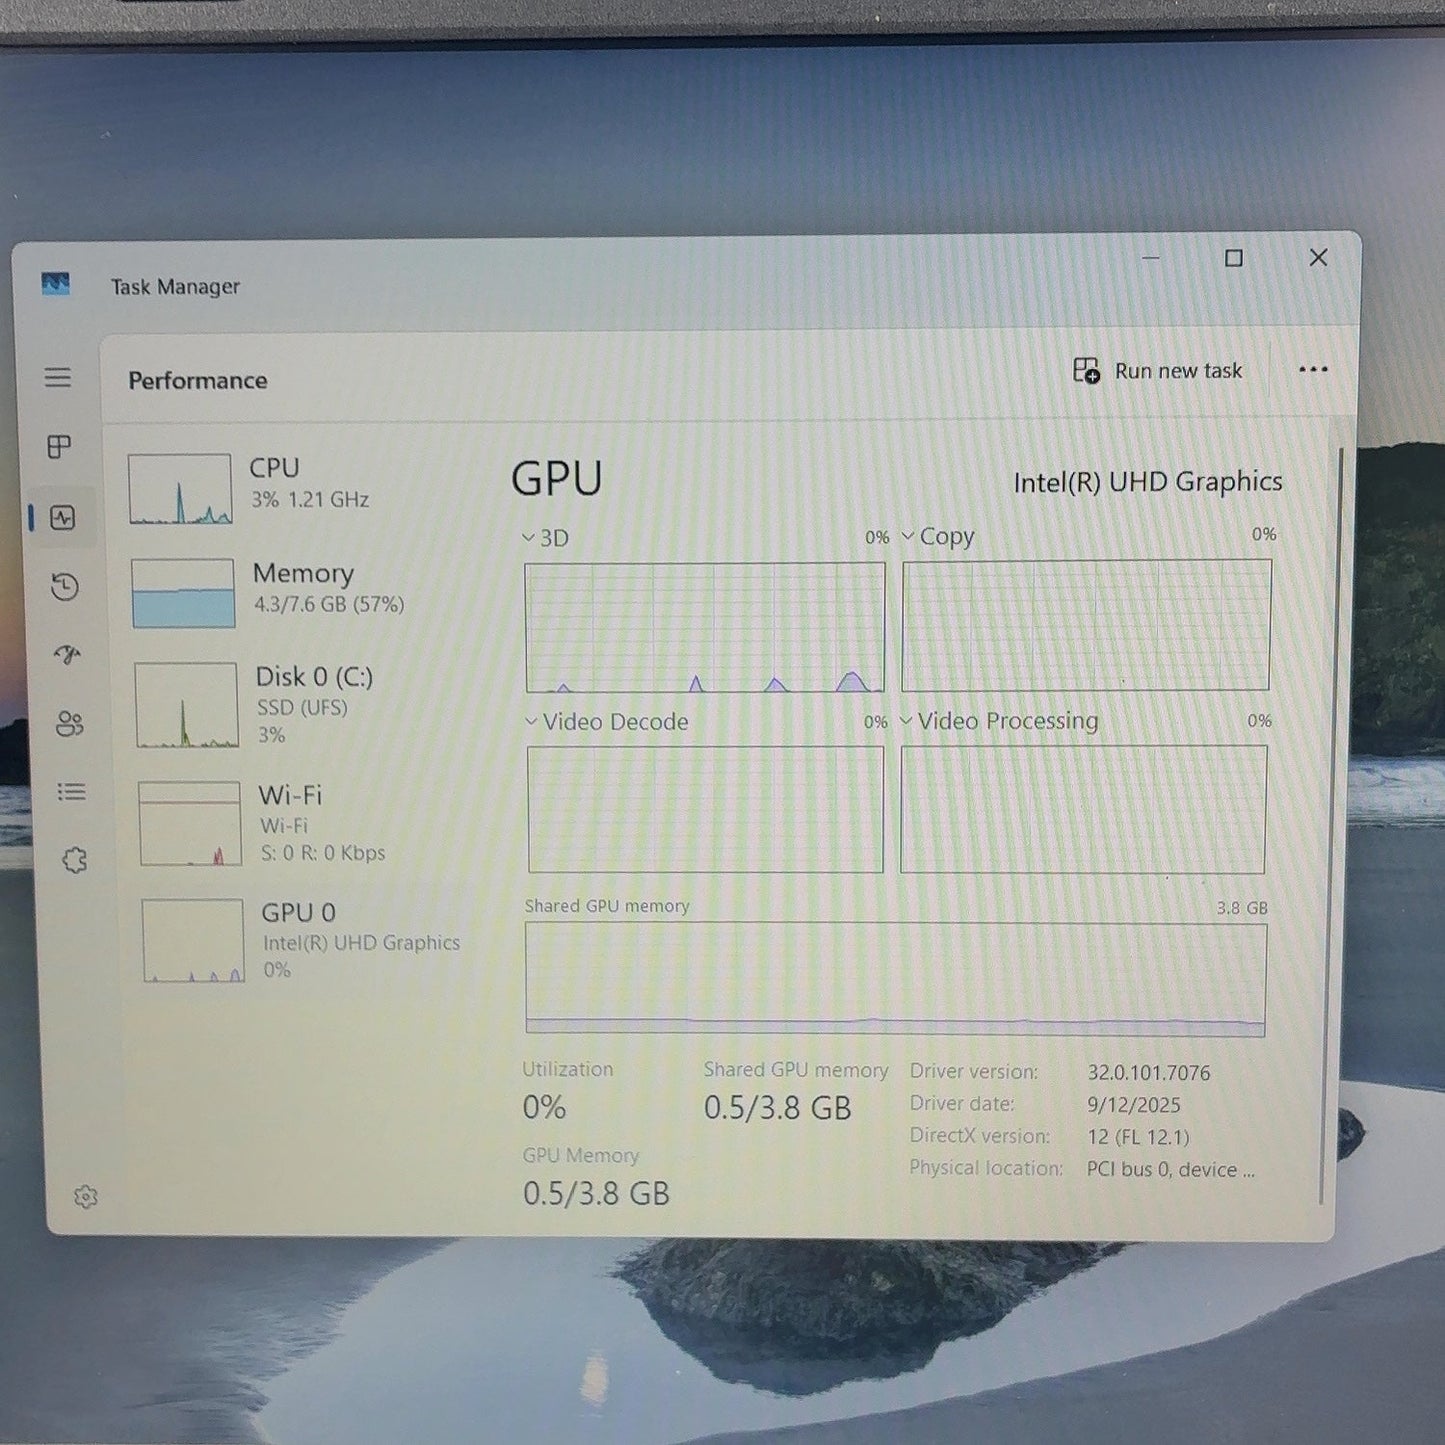Open Task Manager settings gear
The height and width of the screenshot is (1445, 1445).
[86, 1197]
